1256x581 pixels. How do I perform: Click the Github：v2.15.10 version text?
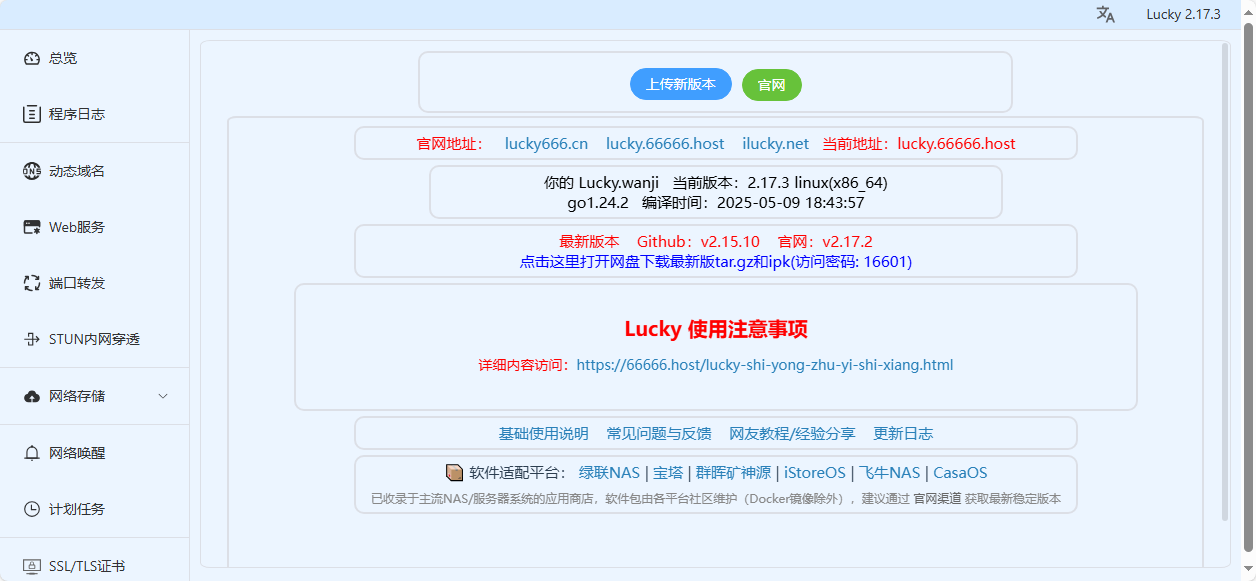(698, 241)
